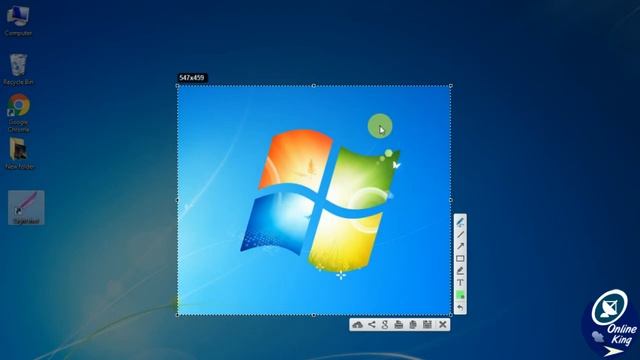The image size is (640, 360).
Task: Search similar images on Google
Action: [x=385, y=325]
